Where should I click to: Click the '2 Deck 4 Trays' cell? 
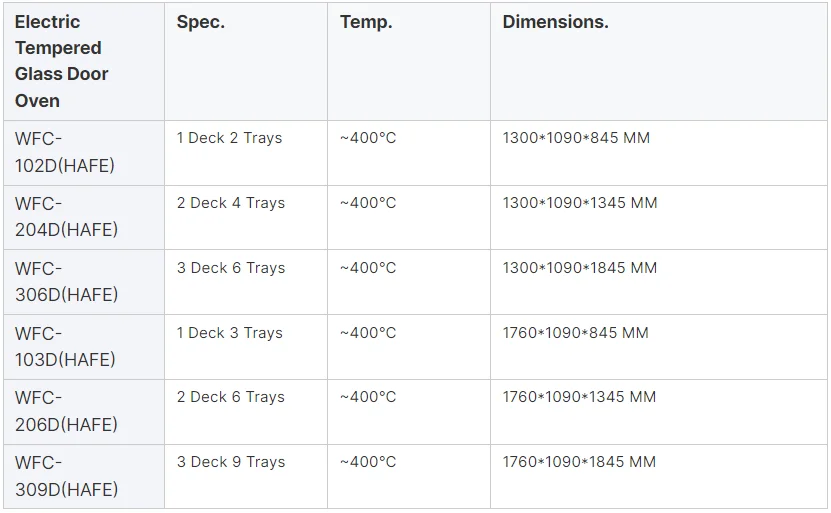(x=230, y=203)
